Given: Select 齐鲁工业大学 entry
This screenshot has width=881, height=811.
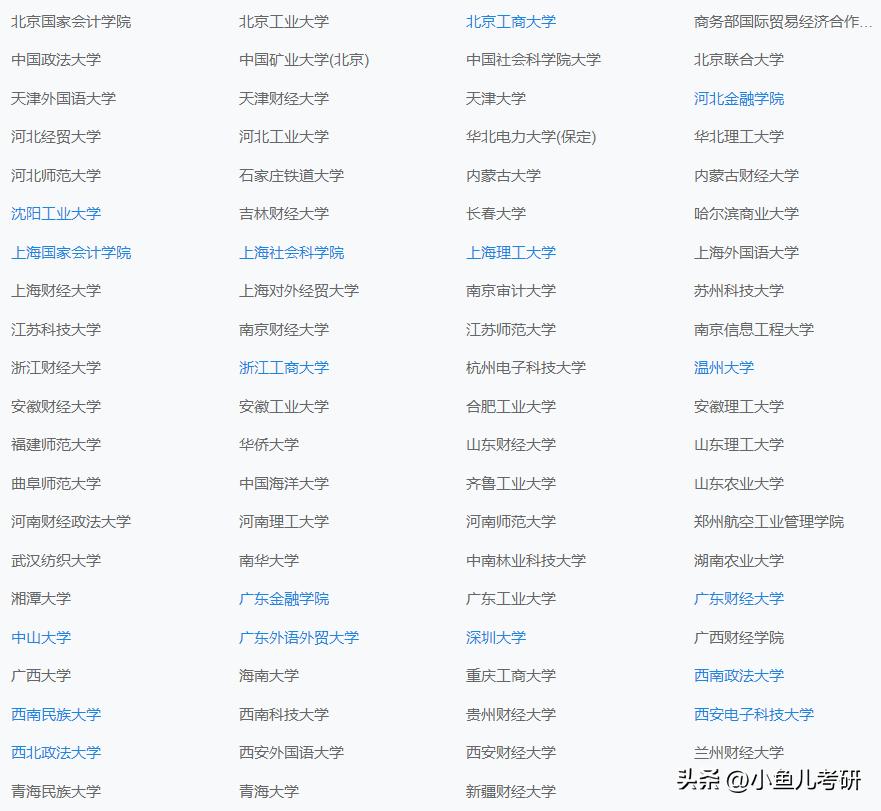Looking at the screenshot, I should point(511,484).
